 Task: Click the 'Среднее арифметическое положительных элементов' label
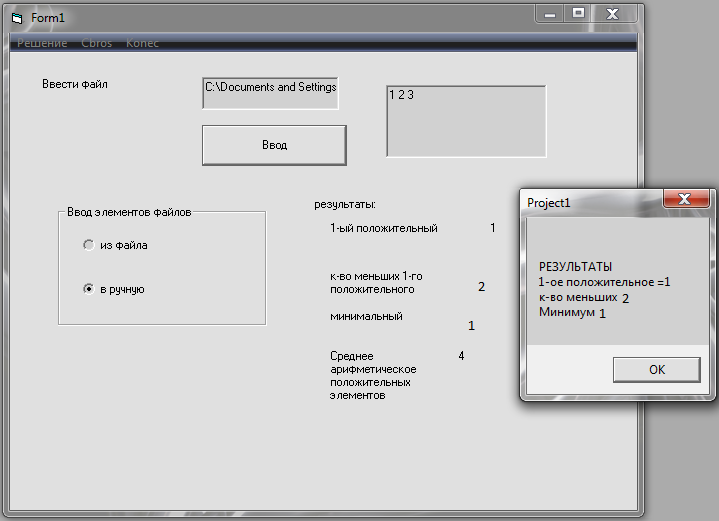373,376
